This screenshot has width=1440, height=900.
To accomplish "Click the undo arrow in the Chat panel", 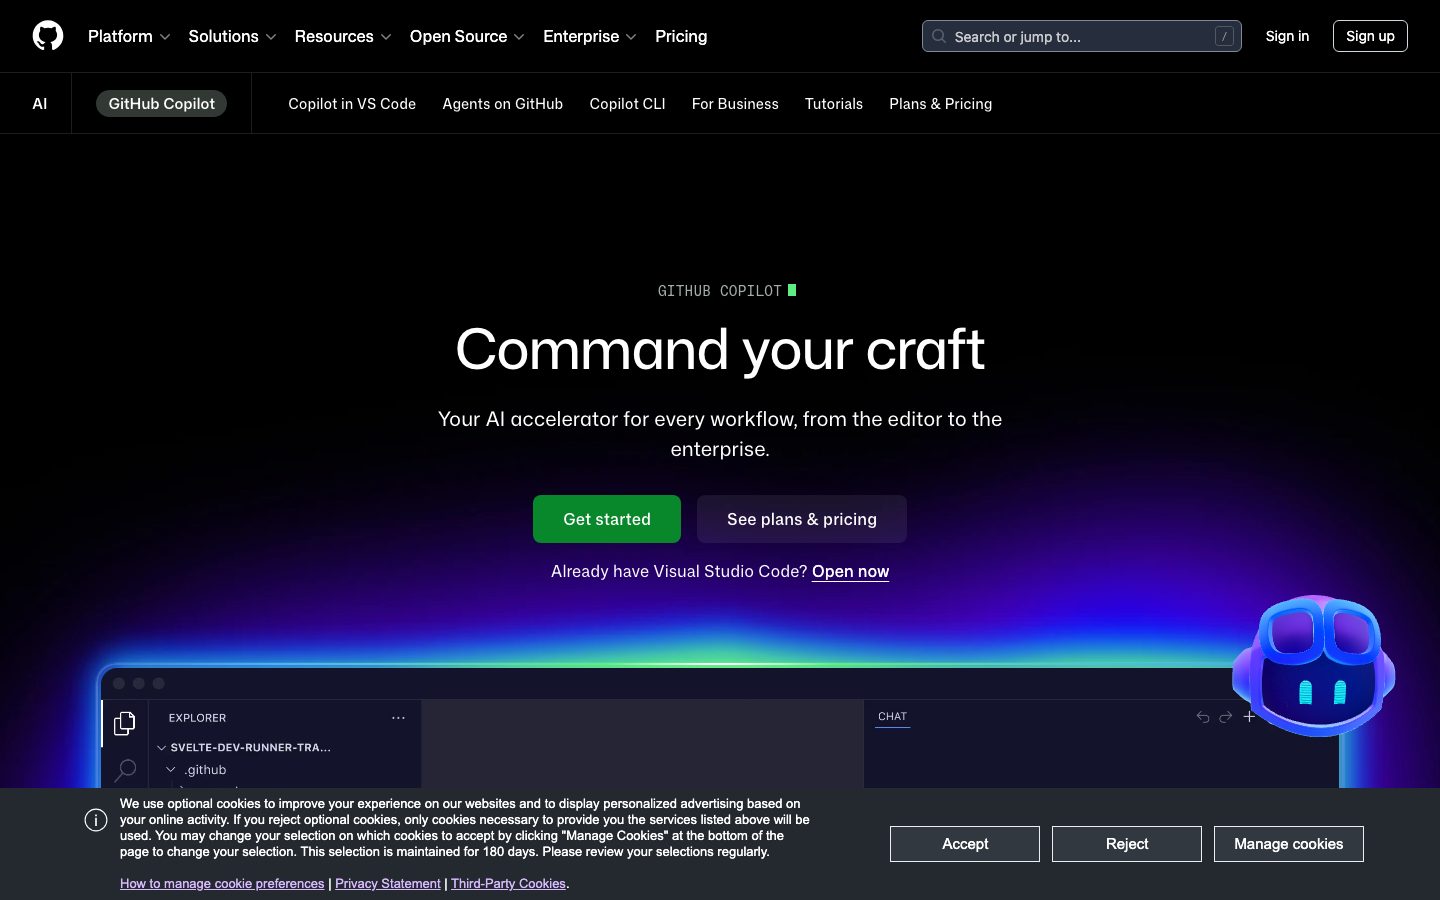I will click(1202, 717).
